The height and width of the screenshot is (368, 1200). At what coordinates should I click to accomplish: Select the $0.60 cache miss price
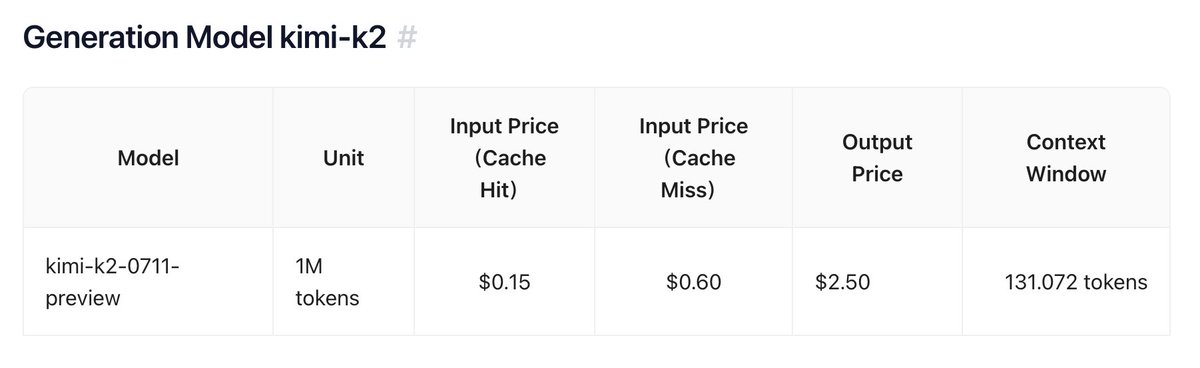tap(693, 282)
